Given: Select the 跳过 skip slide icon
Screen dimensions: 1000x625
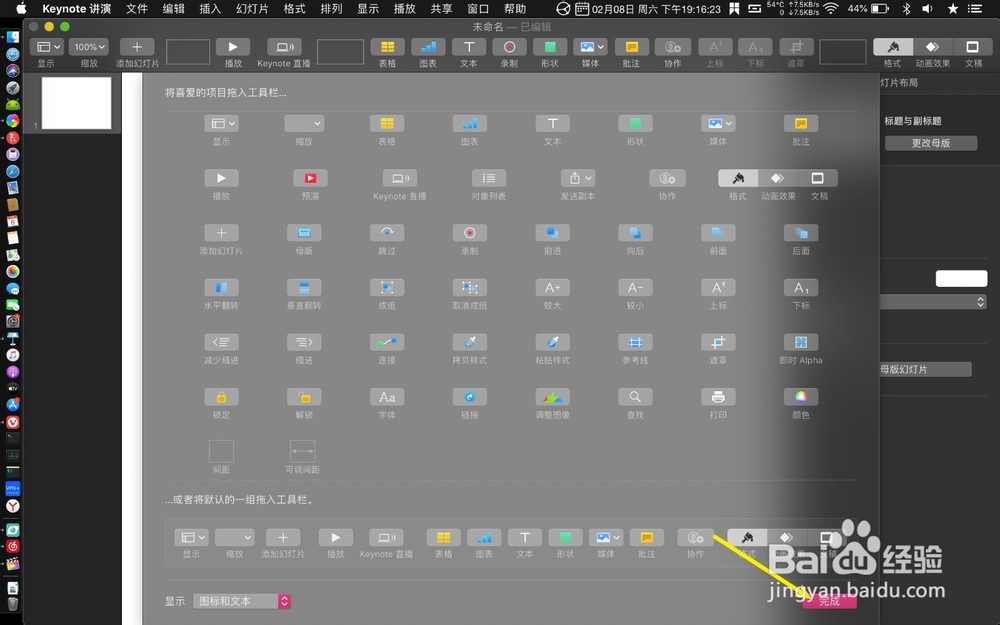Looking at the screenshot, I should click(x=386, y=233).
